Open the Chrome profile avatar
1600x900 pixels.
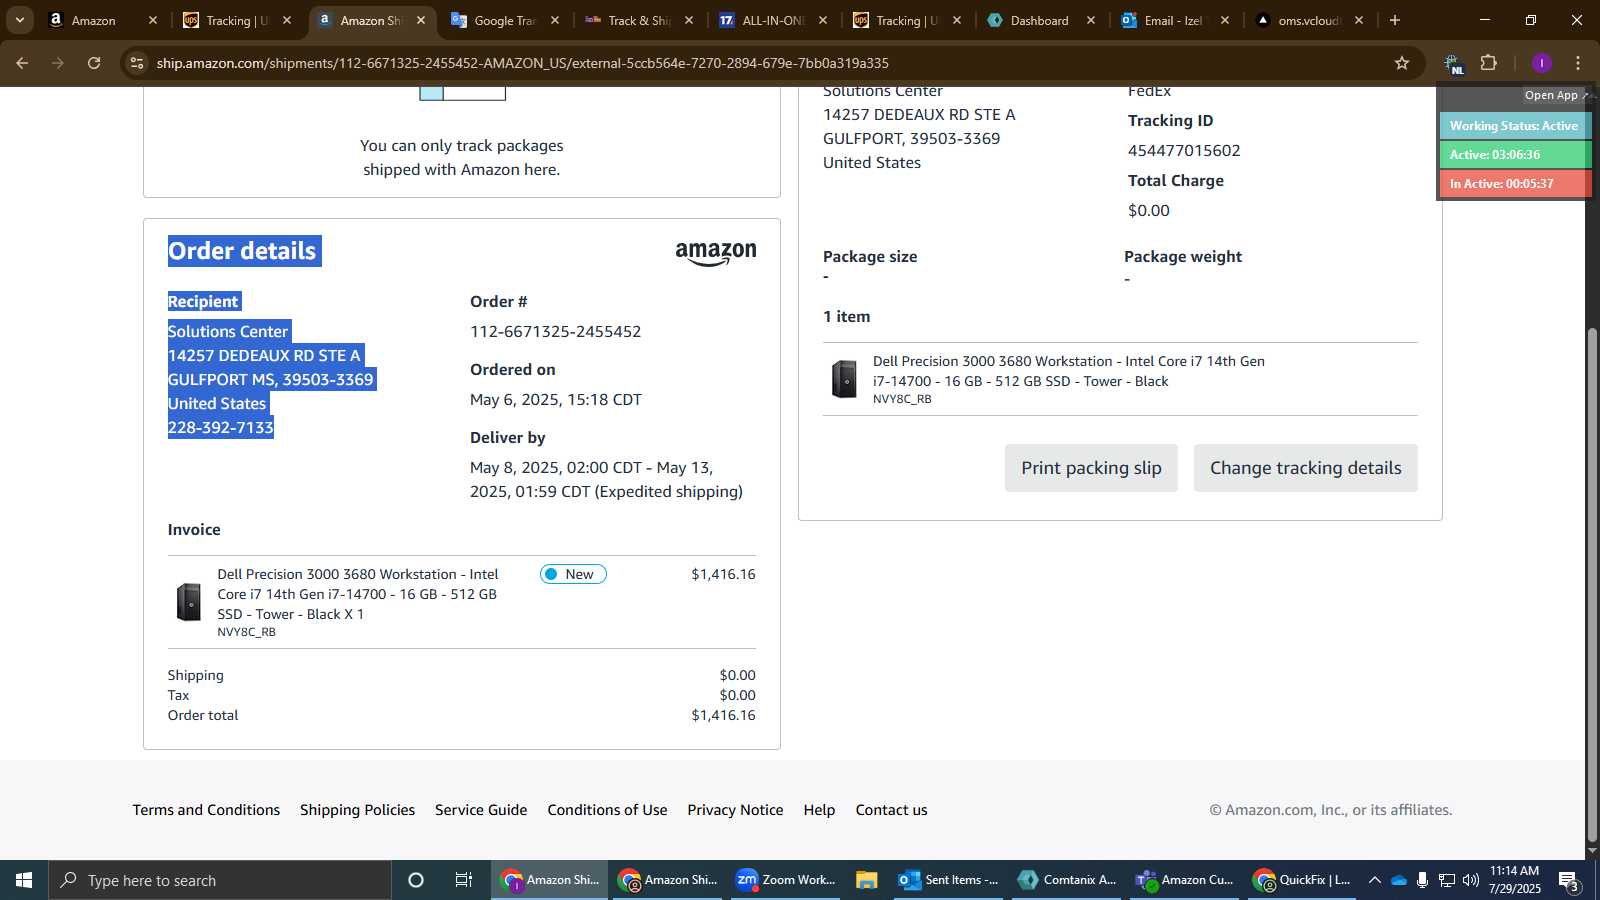(x=1541, y=63)
